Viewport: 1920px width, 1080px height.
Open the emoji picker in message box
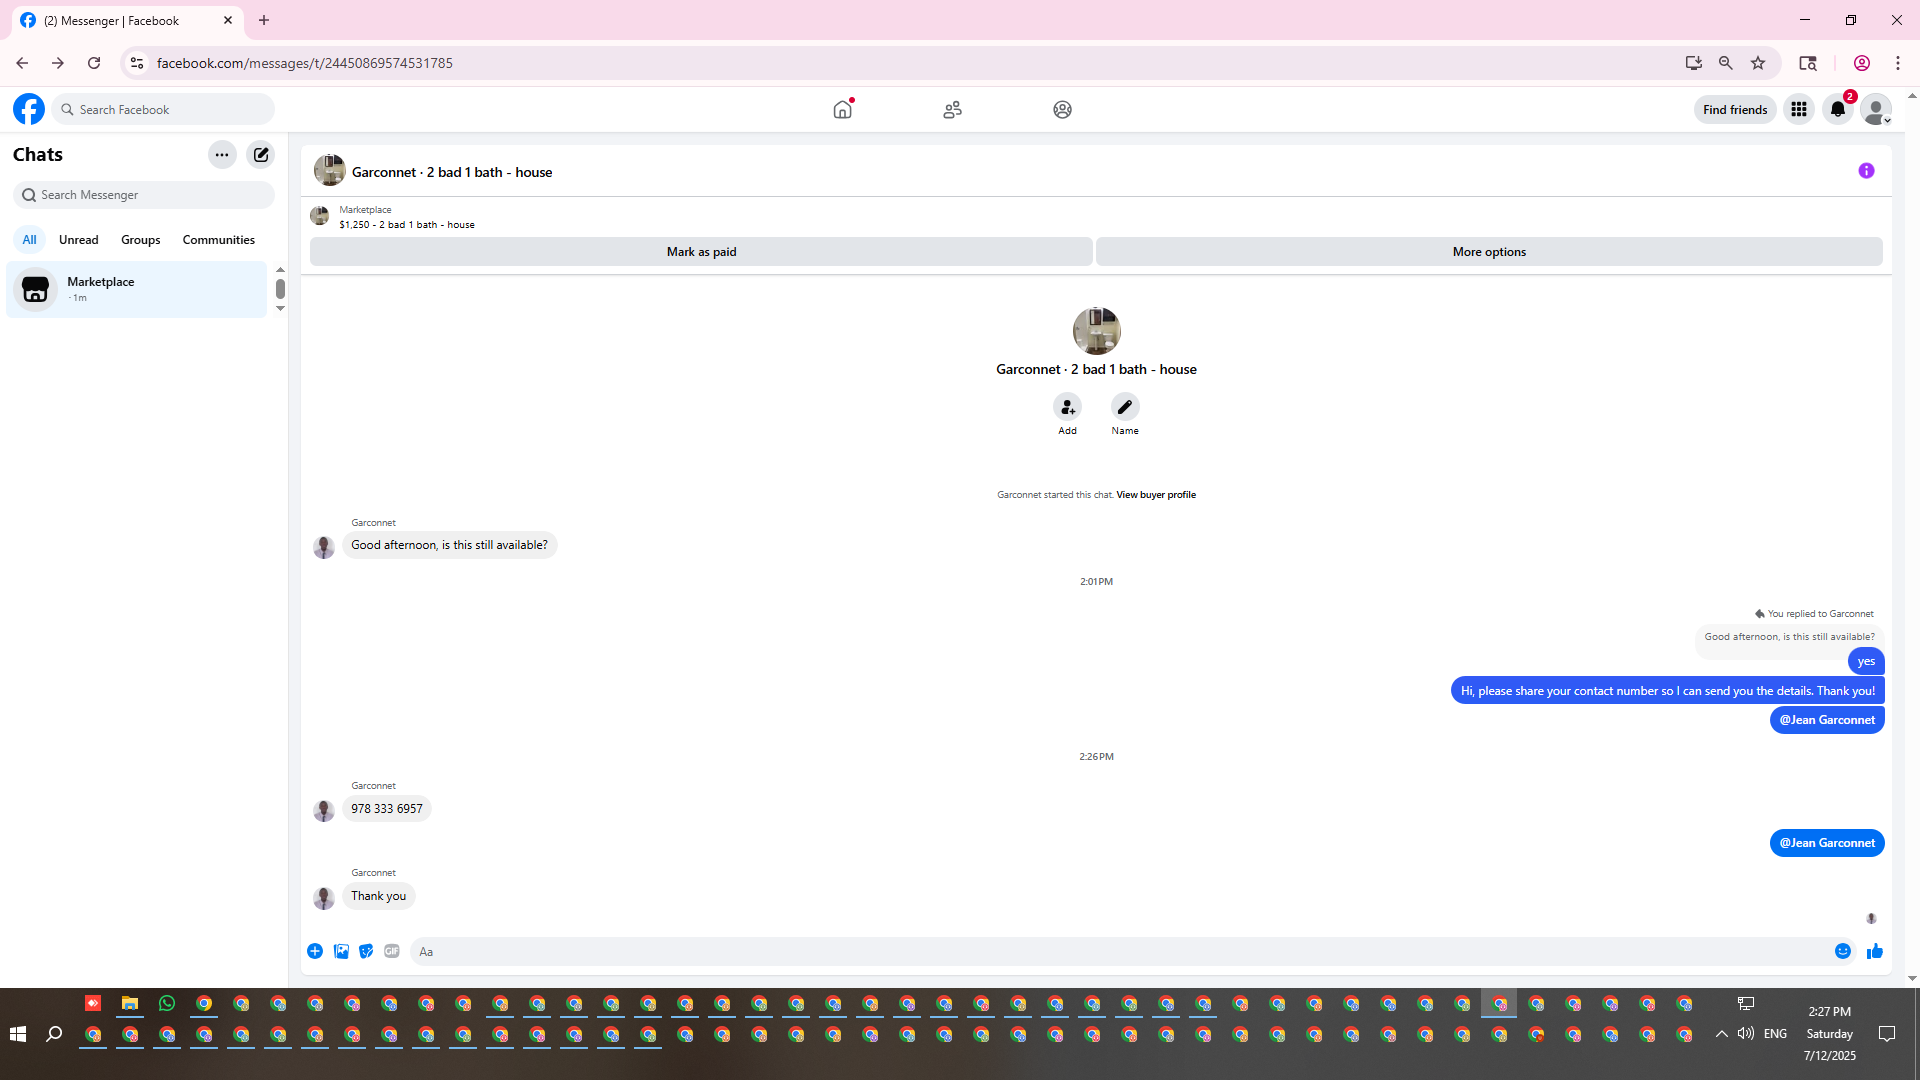[1842, 951]
